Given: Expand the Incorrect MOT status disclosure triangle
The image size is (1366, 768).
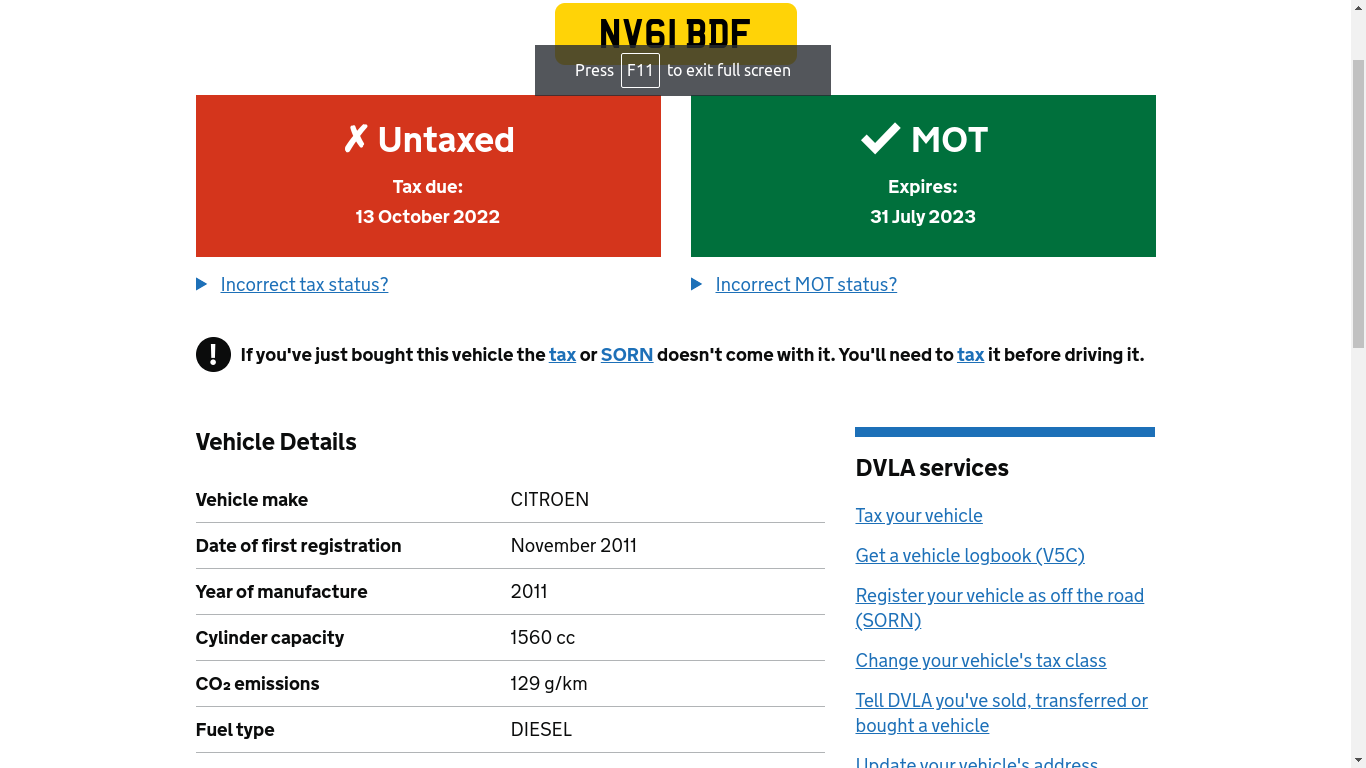Looking at the screenshot, I should click(x=697, y=284).
